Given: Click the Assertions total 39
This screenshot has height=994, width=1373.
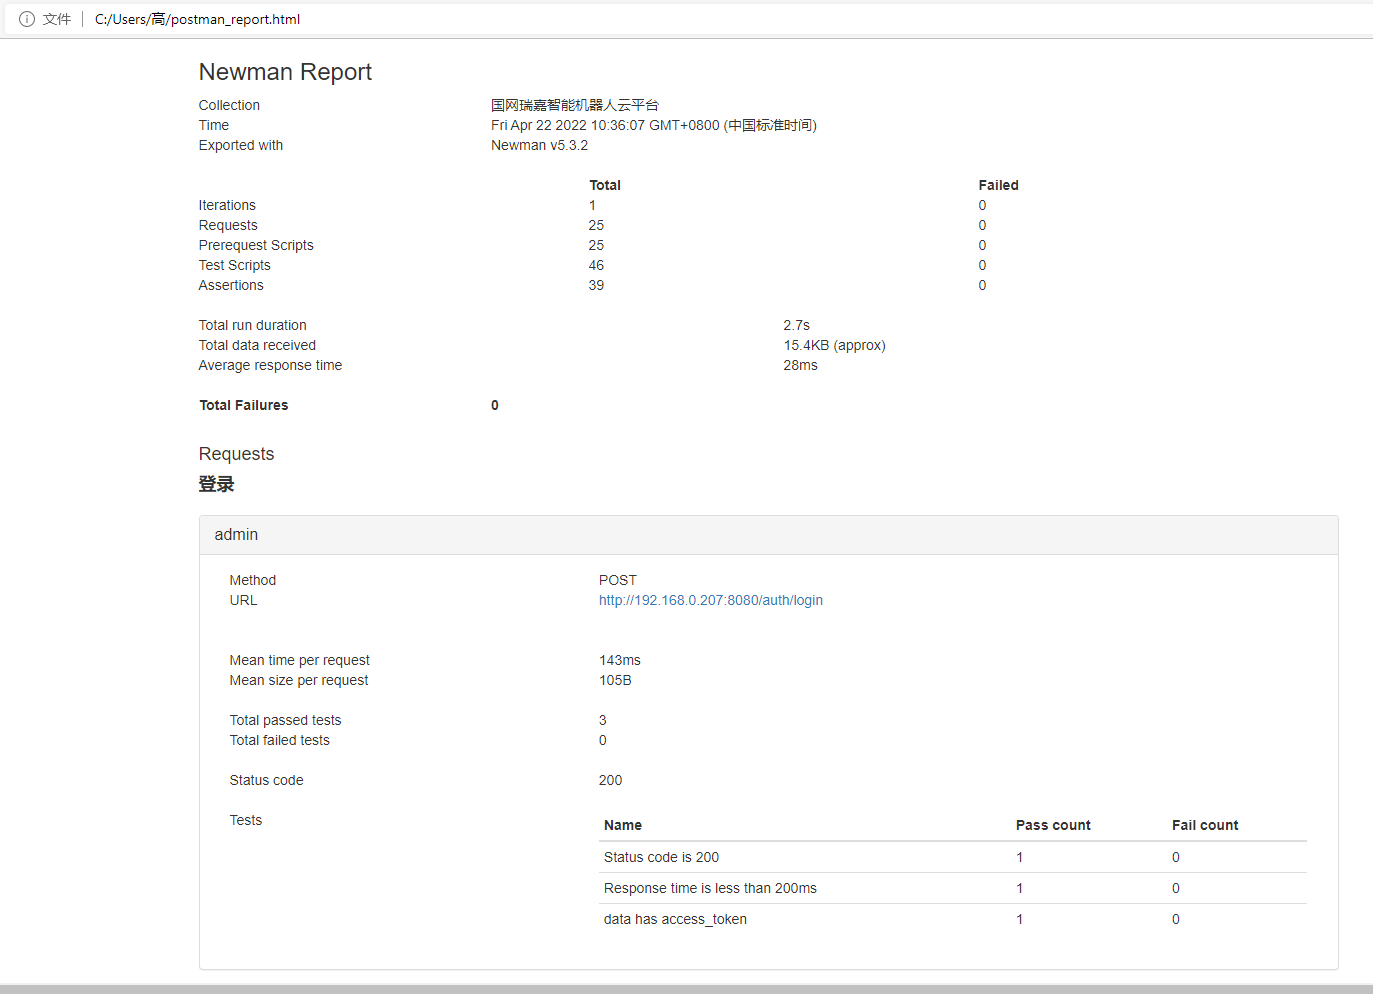Looking at the screenshot, I should [596, 285].
